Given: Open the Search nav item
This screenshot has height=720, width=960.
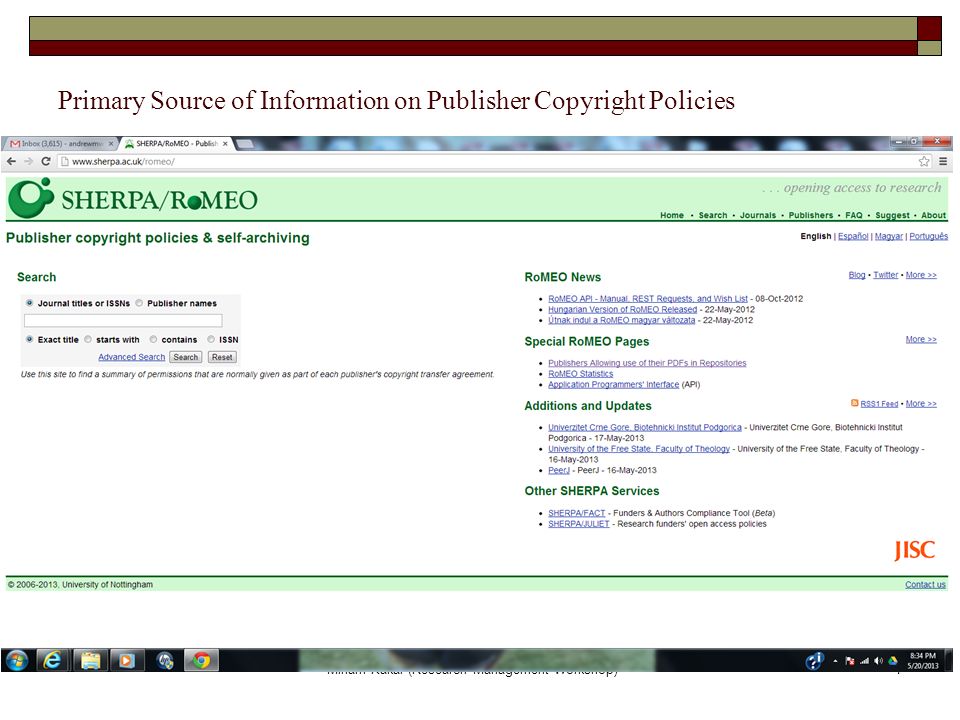Looking at the screenshot, I should 713,215.
